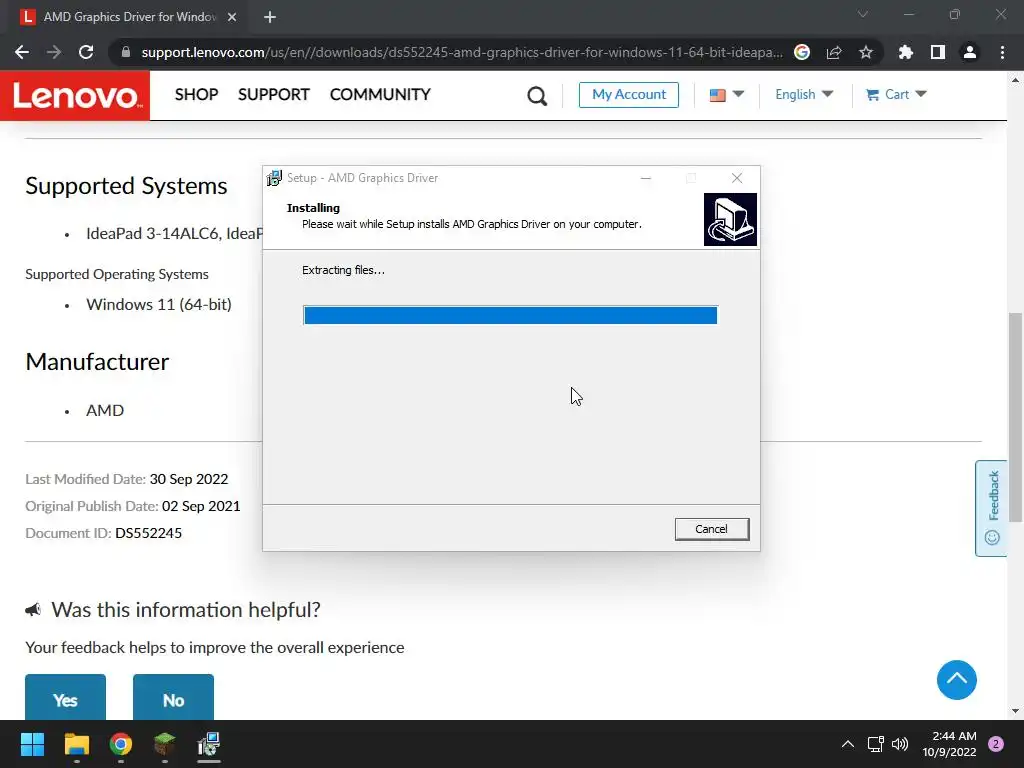Open Chrome profile menu
Screen dimensions: 1024x768
click(x=970, y=52)
